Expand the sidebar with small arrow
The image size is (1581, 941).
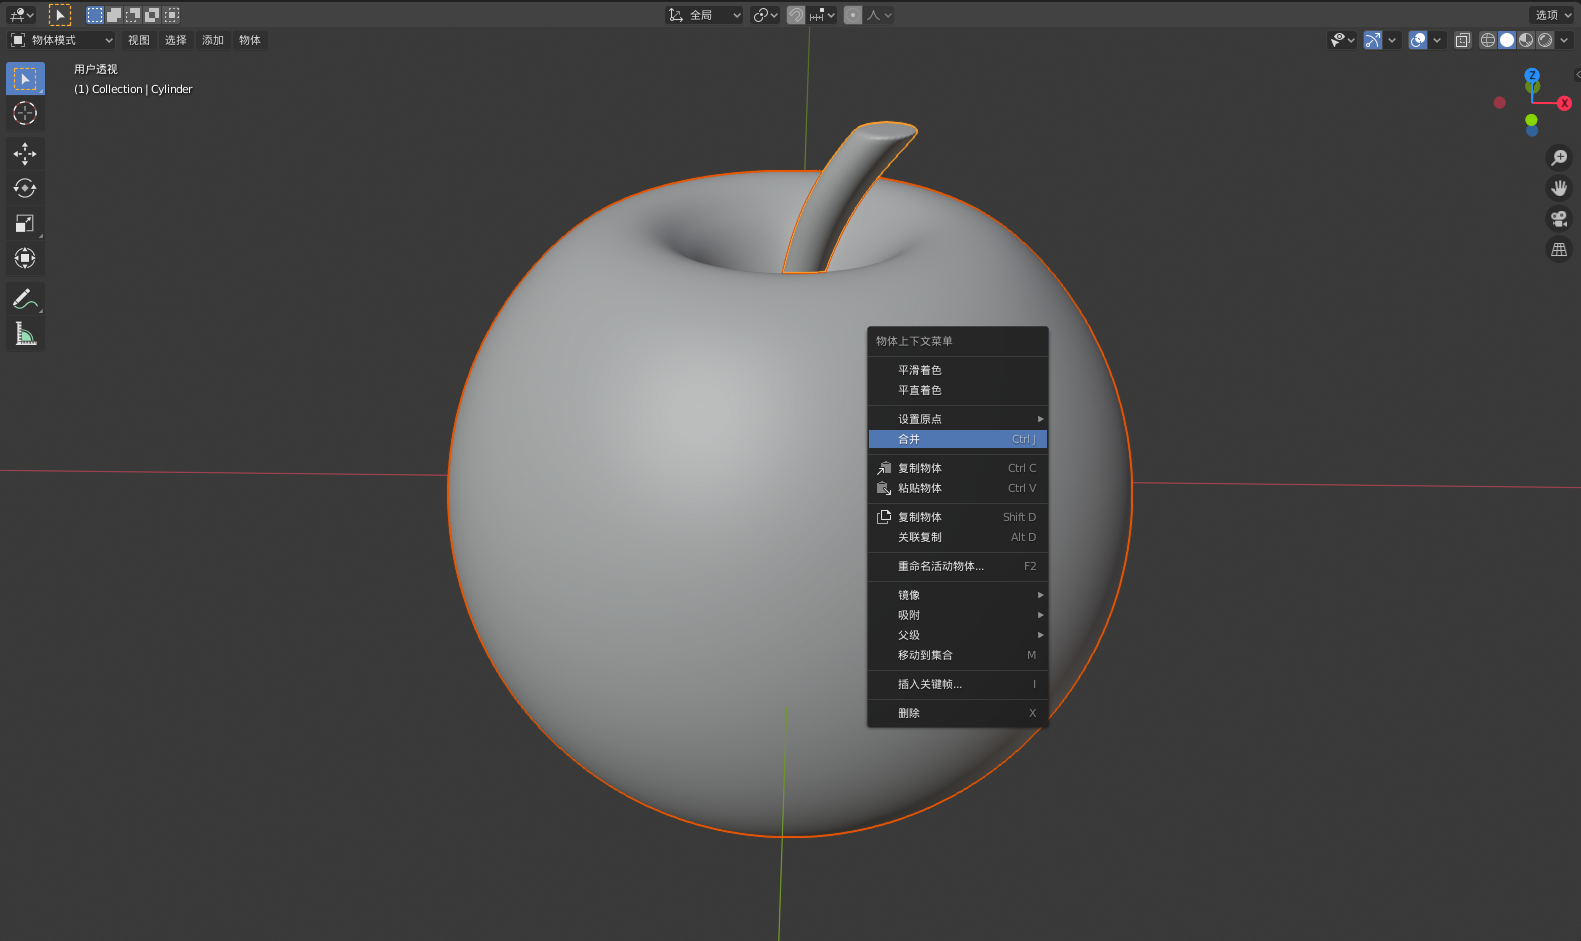coord(1577,75)
